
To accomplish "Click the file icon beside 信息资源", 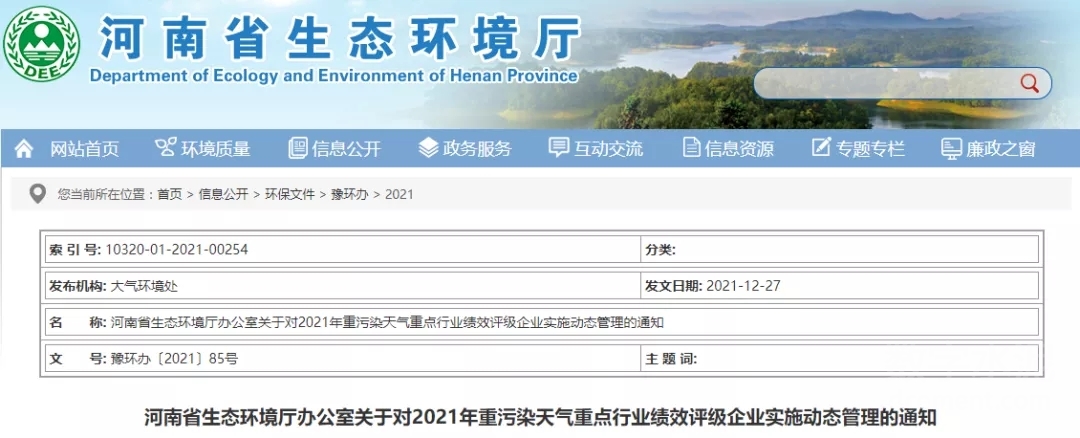I will pos(692,147).
